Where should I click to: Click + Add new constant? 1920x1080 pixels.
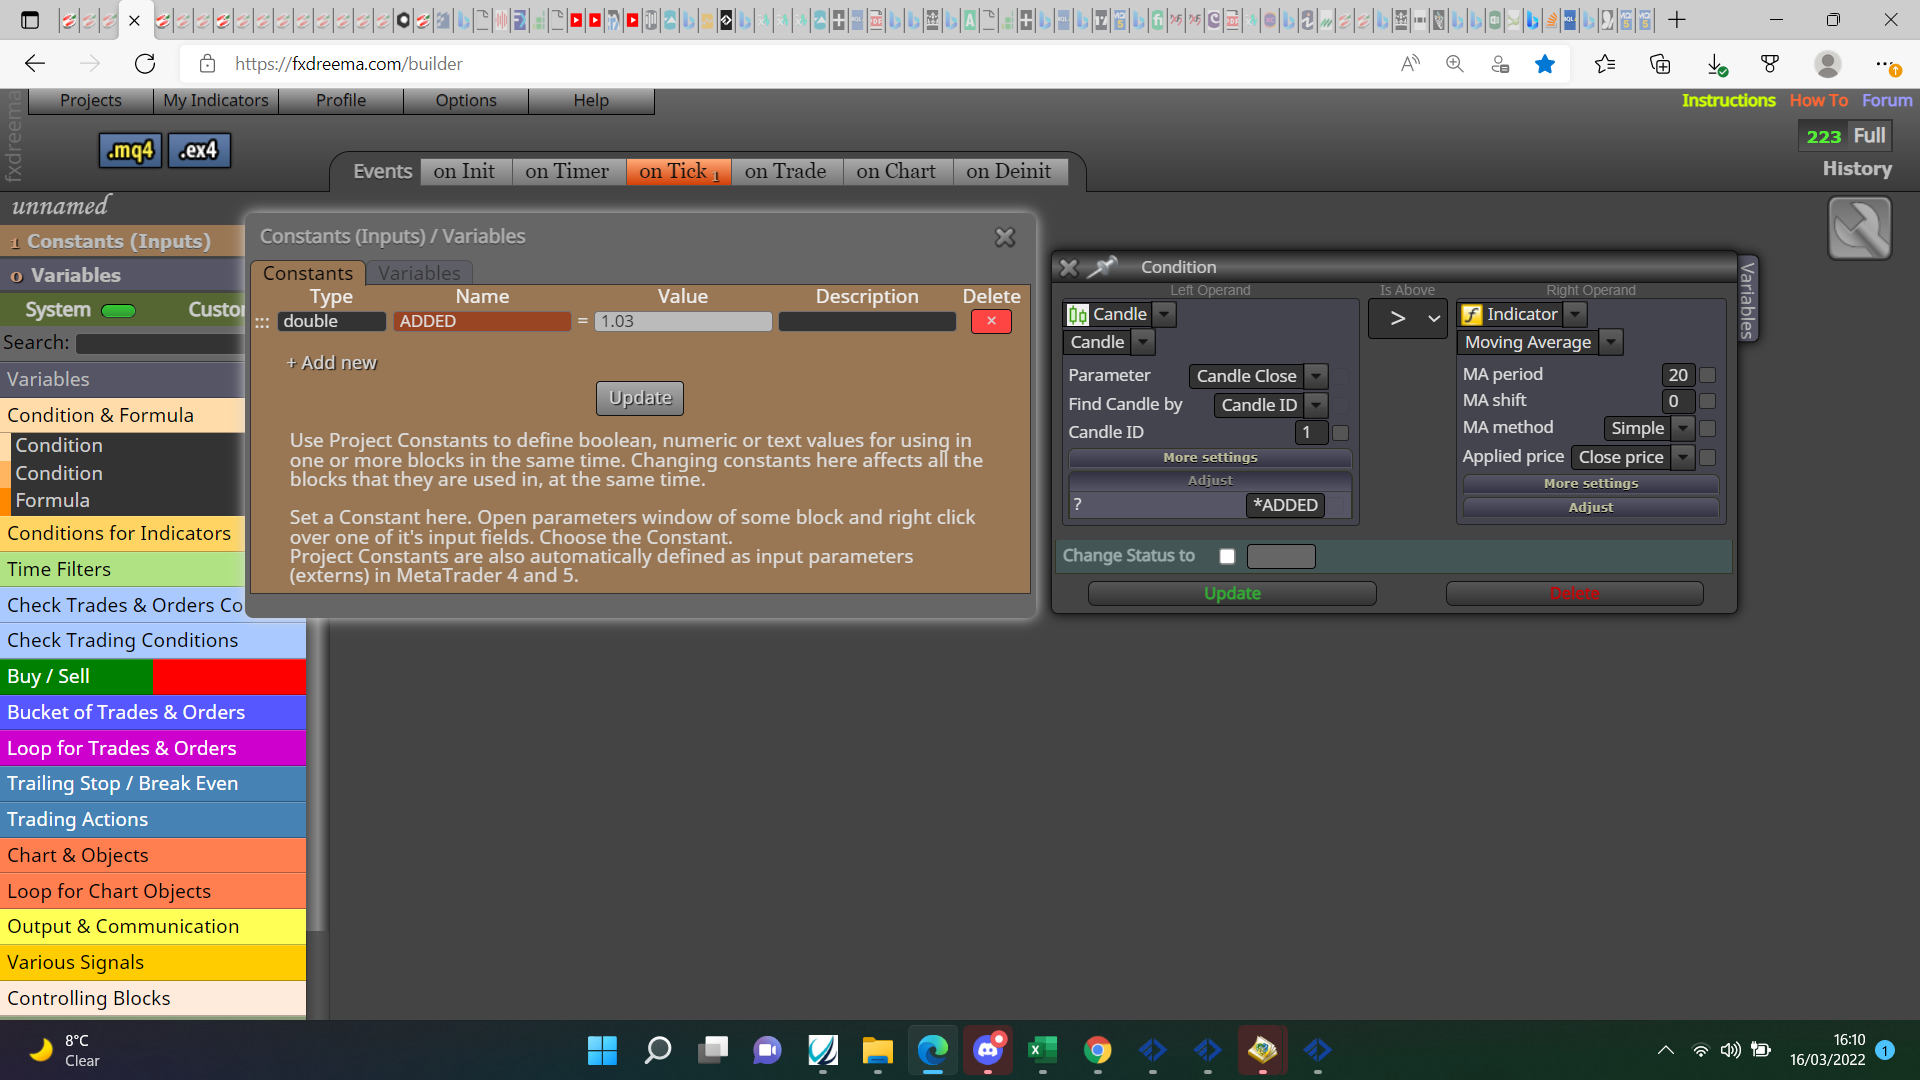331,363
